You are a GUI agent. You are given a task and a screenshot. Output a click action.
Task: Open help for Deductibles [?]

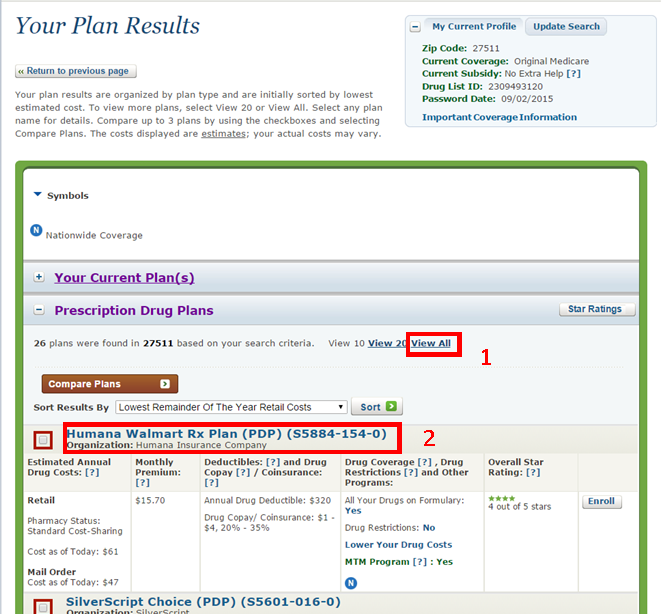(x=273, y=462)
